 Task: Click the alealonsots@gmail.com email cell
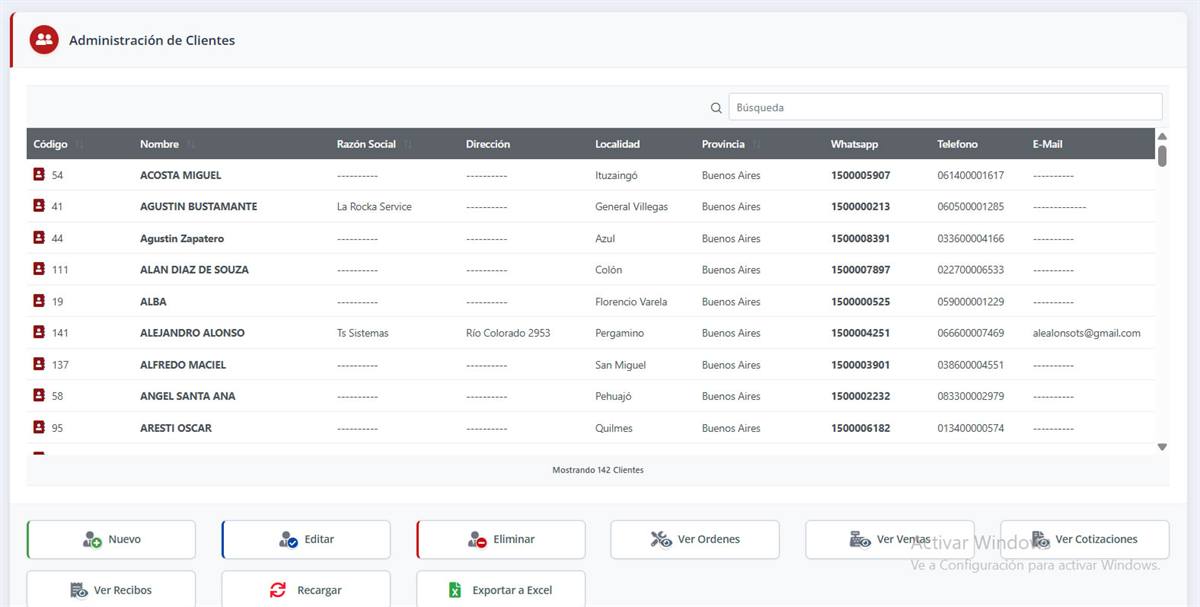point(1087,332)
